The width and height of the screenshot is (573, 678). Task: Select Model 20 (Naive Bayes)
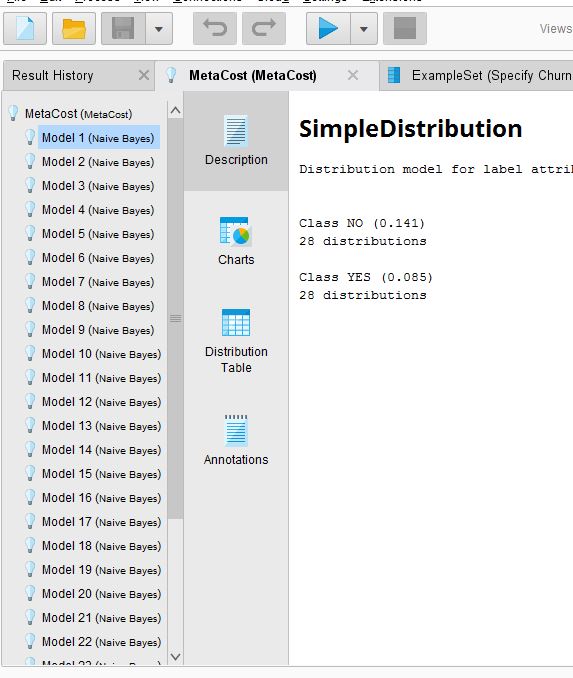(x=102, y=594)
